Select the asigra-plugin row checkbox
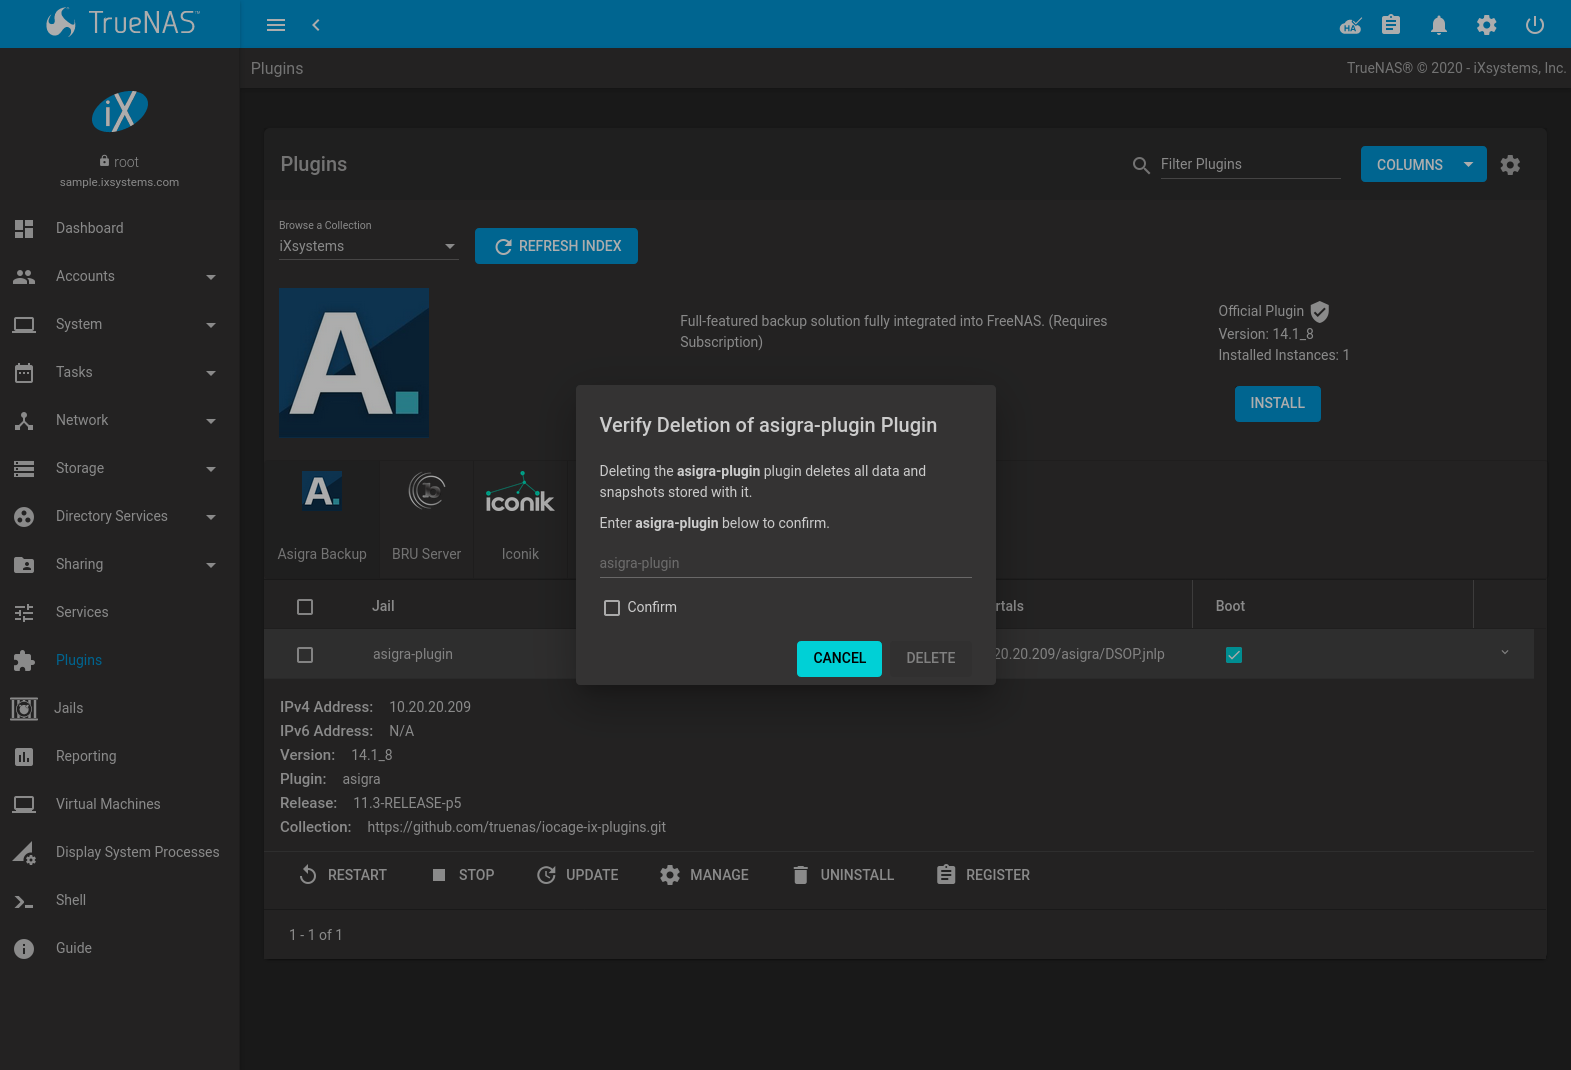Image resolution: width=1571 pixels, height=1070 pixels. (x=305, y=655)
